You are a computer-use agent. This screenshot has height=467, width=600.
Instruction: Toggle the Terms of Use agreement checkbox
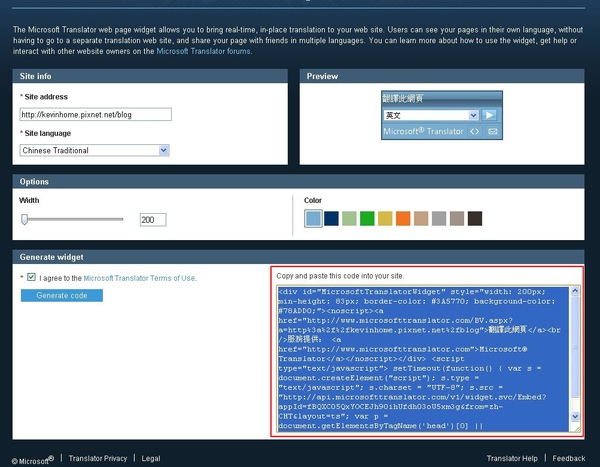coord(31,277)
